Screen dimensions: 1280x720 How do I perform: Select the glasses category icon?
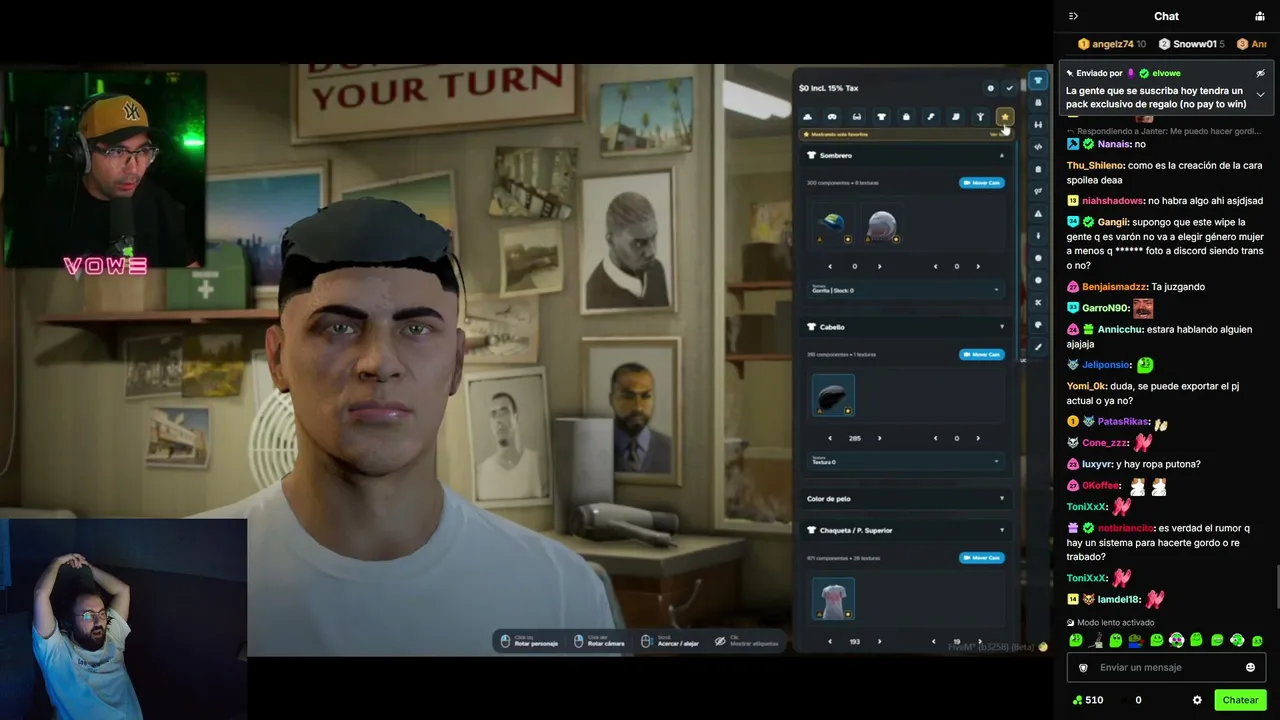[x=856, y=117]
